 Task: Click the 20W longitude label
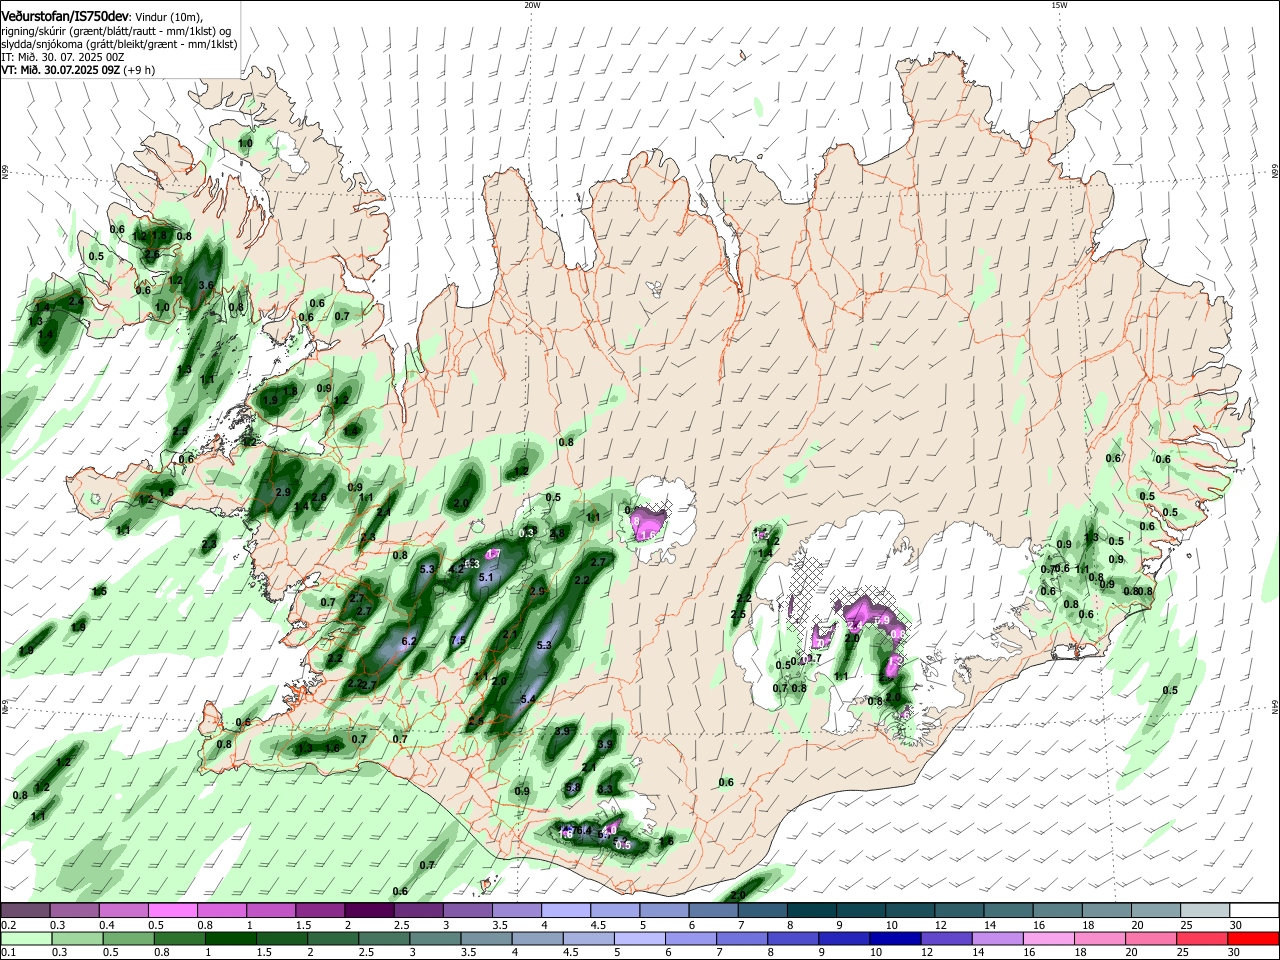coord(532,5)
